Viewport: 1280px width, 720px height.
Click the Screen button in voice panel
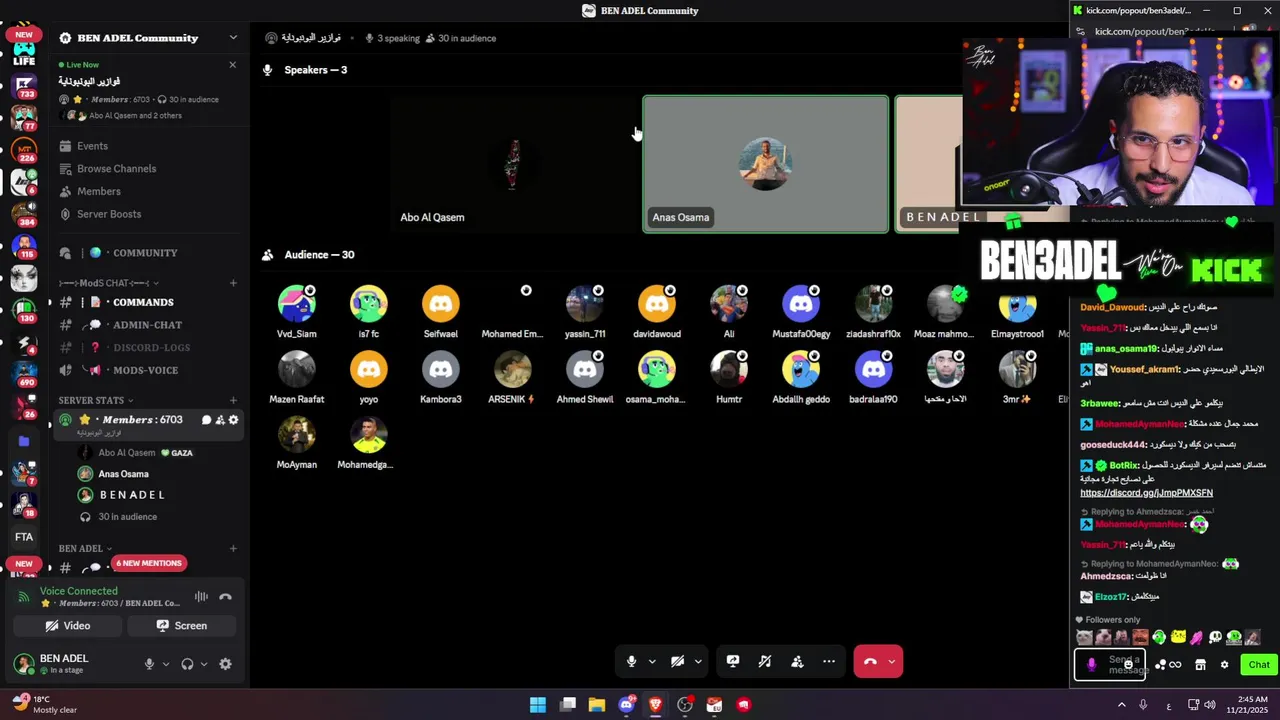[x=182, y=626]
